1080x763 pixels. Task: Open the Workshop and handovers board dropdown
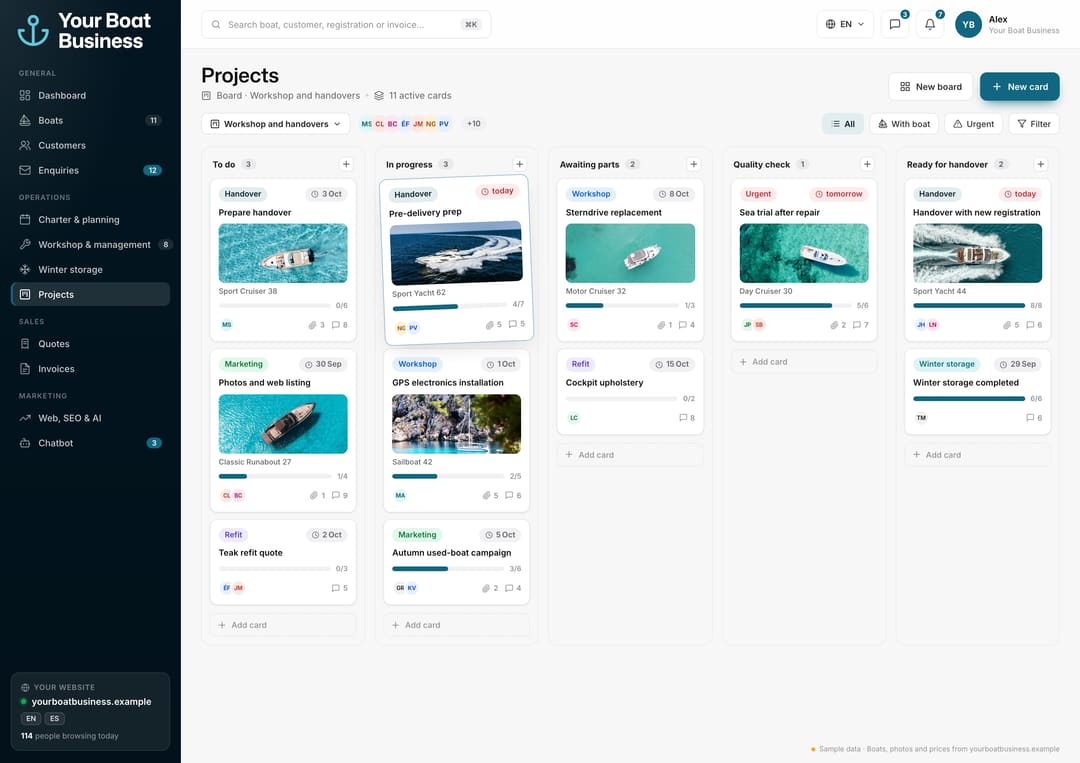[x=276, y=124]
